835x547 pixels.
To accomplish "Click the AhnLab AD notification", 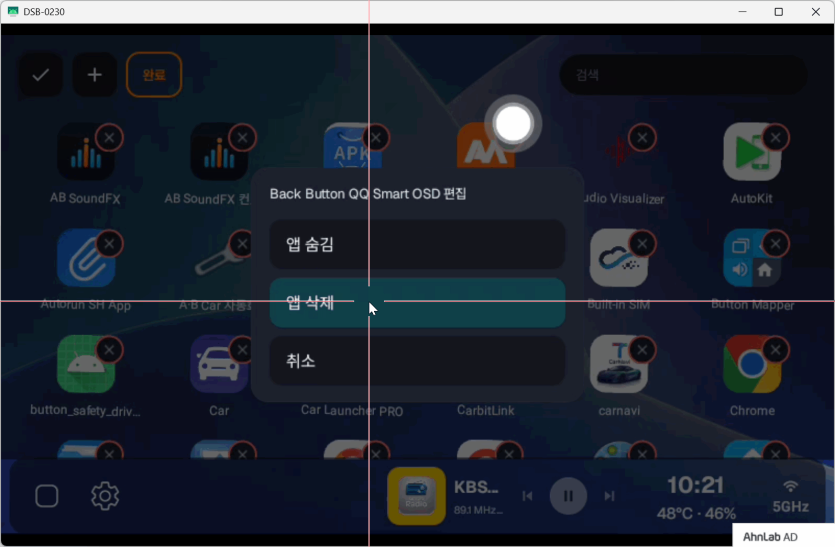I will point(783,535).
